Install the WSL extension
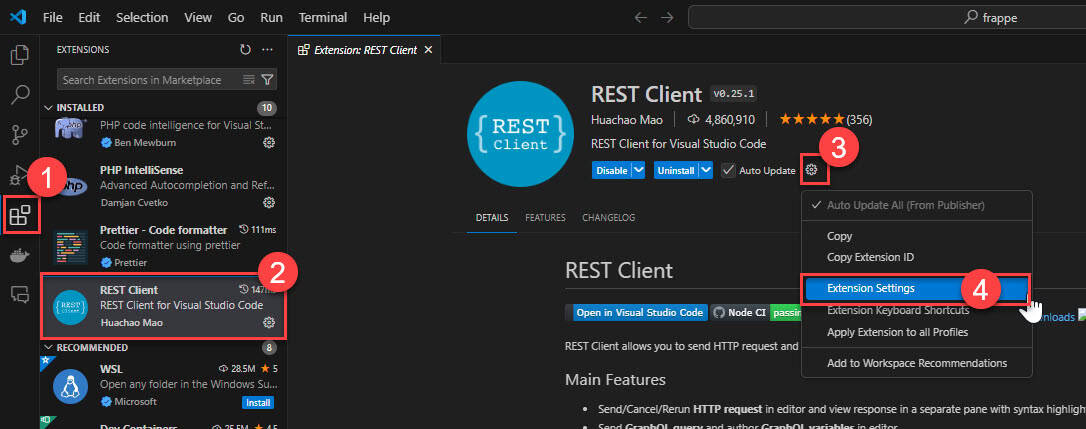Screen dimensions: 1086x429 [258, 403]
